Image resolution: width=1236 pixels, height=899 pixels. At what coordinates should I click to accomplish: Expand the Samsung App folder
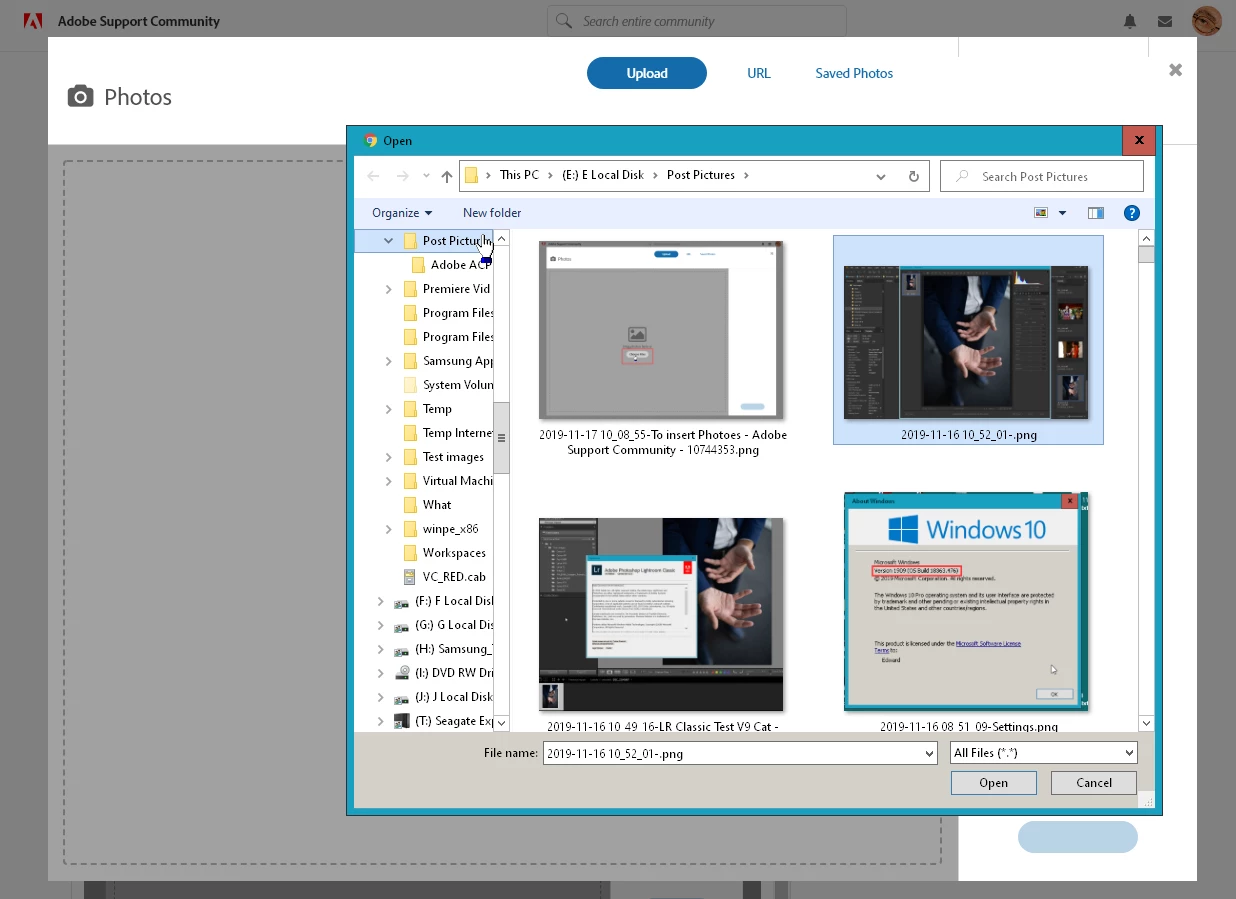(388, 361)
